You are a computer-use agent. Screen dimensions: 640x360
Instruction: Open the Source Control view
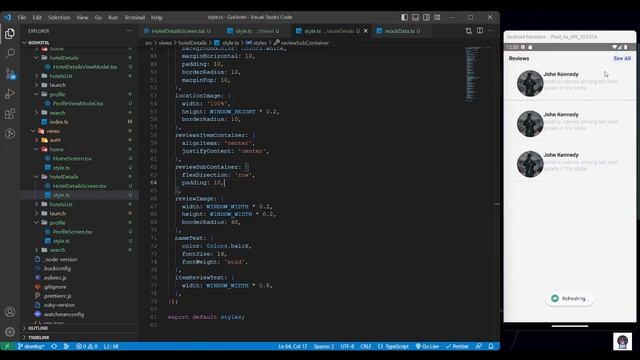pyautogui.click(x=10, y=74)
